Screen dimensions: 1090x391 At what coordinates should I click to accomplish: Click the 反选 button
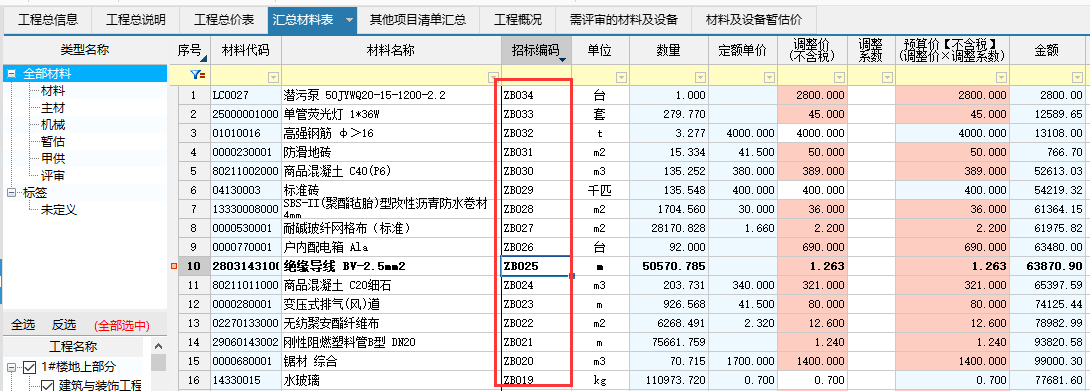[x=64, y=325]
